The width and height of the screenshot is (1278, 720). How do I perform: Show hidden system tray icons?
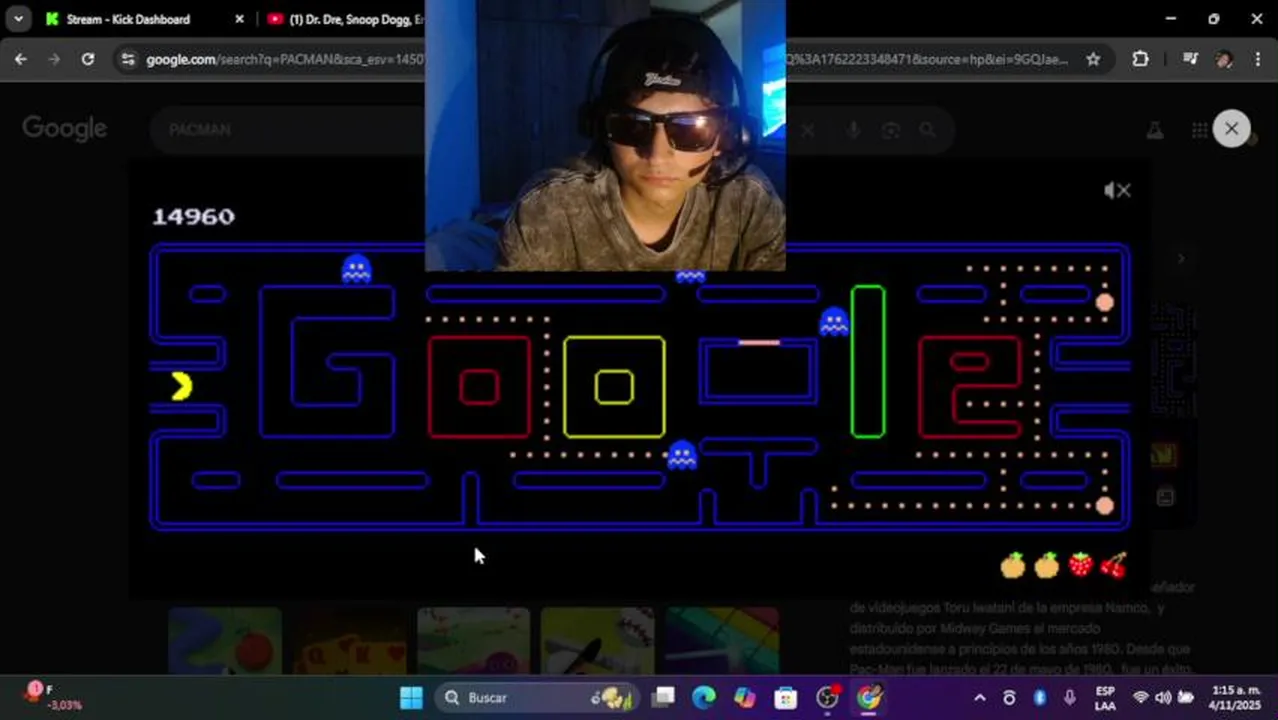(x=980, y=698)
